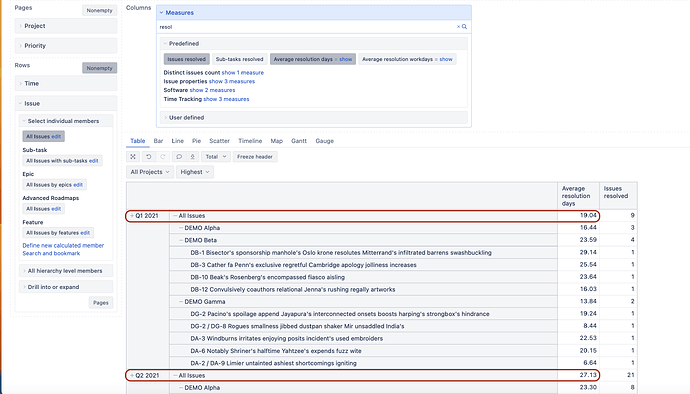This screenshot has height=394, width=690.
Task: Toggle Nonempty for Rows
Action: (99, 68)
